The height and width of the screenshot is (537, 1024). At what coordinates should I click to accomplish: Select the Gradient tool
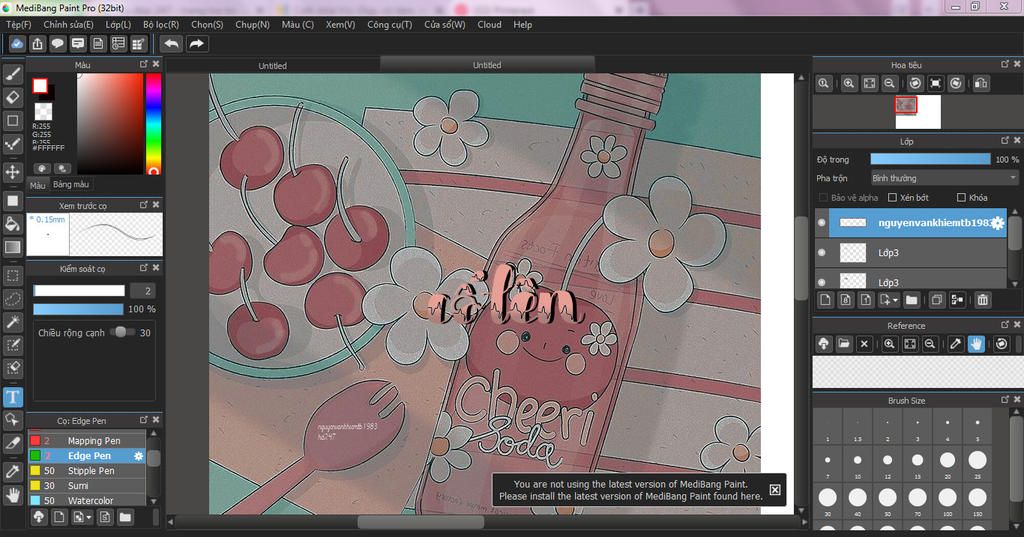(x=12, y=247)
